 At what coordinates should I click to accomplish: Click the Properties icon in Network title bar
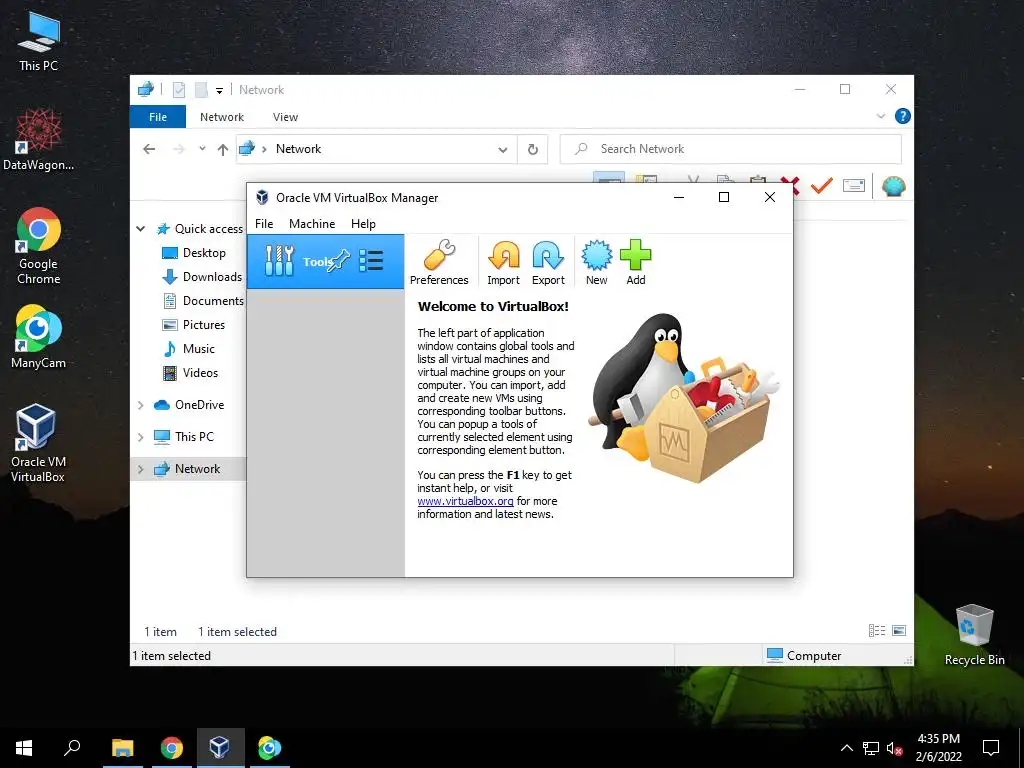tap(179, 90)
